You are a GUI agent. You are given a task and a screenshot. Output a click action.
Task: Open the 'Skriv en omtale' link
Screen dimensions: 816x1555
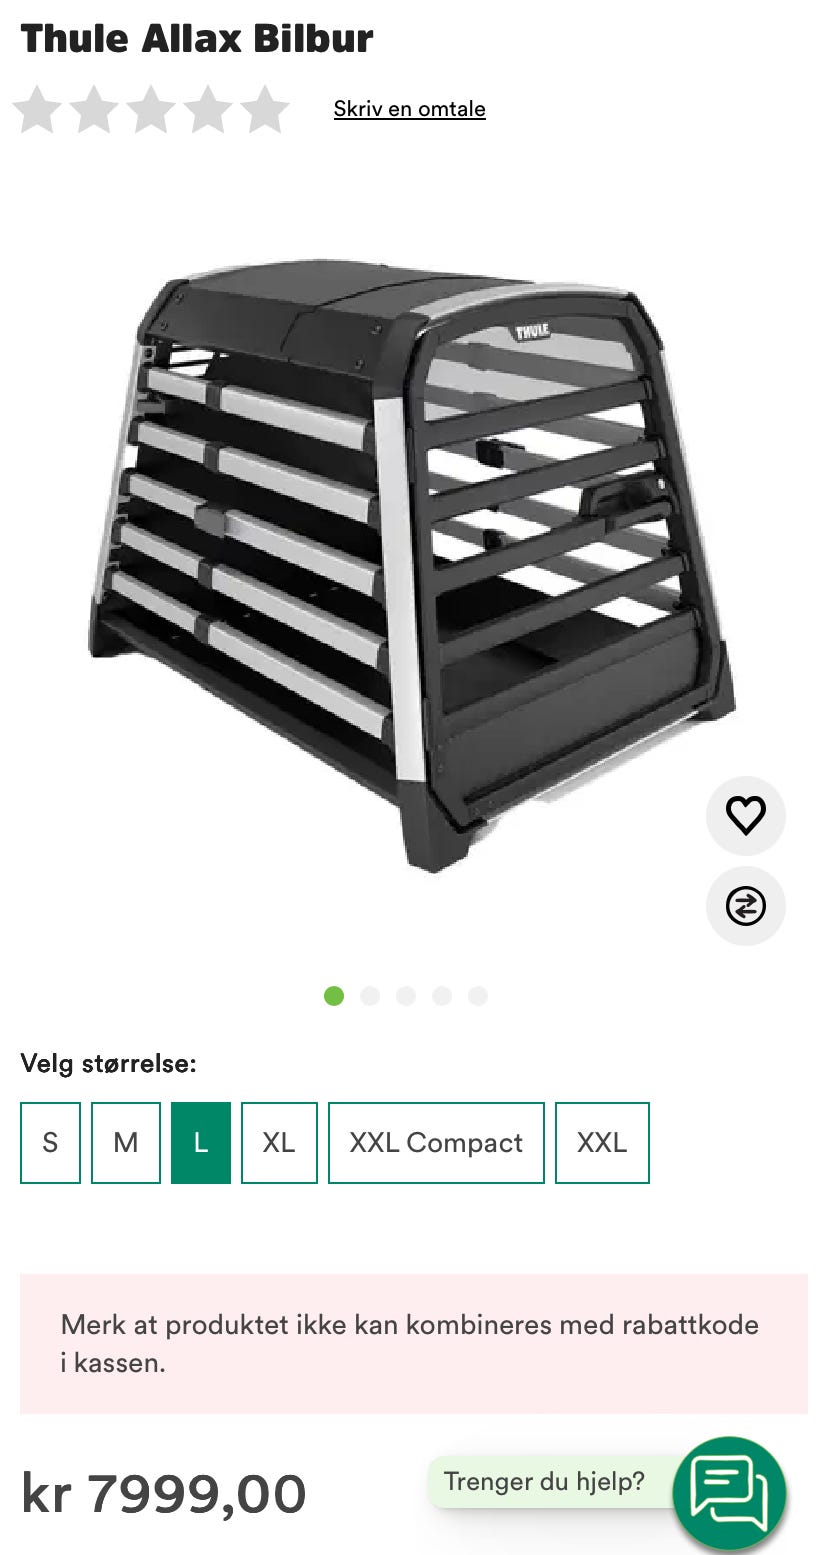(410, 109)
